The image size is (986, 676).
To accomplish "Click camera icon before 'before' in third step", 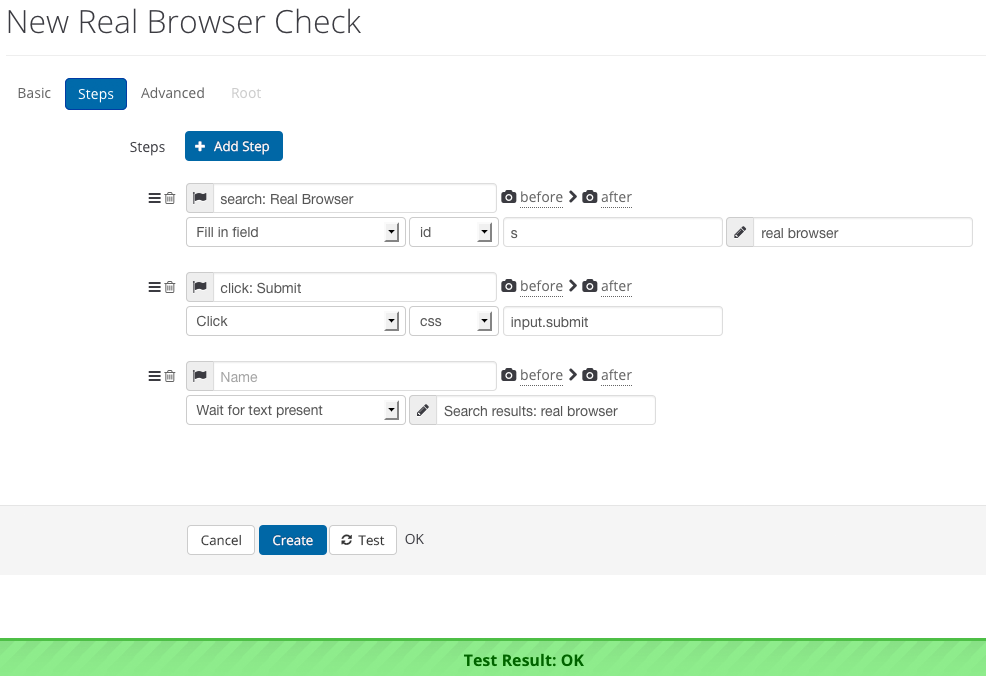I will pyautogui.click(x=509, y=375).
